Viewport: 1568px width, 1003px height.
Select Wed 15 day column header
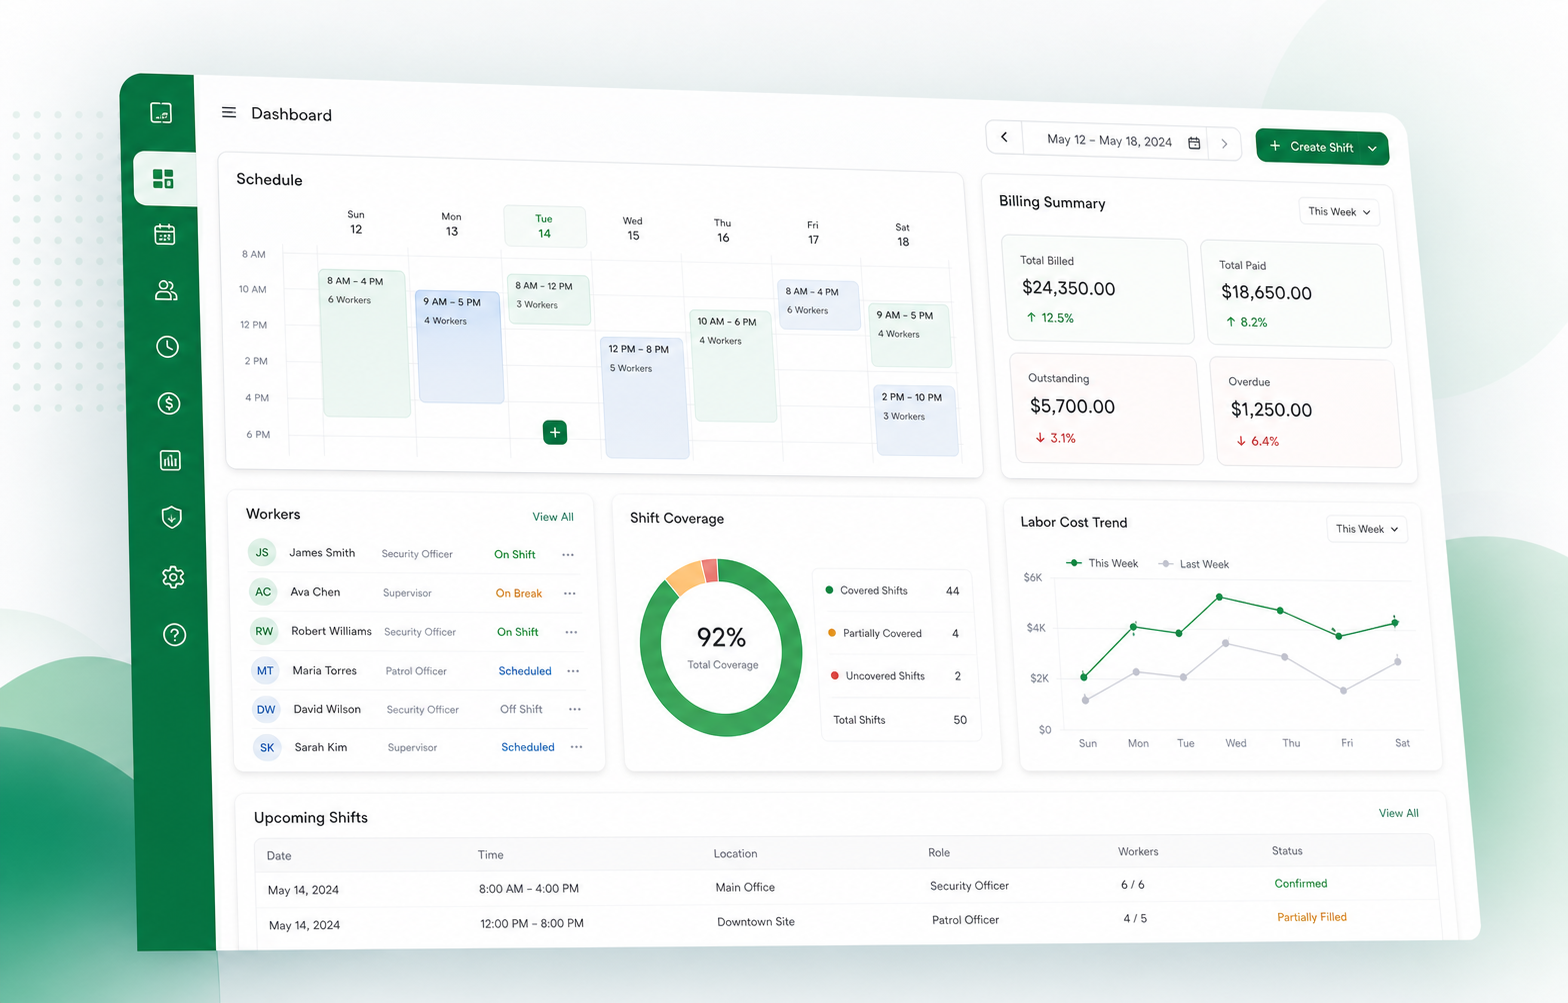click(x=633, y=229)
